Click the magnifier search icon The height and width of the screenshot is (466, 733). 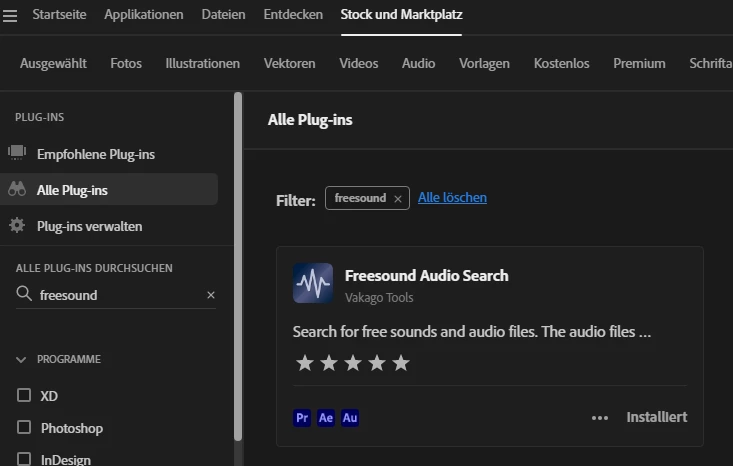tap(24, 294)
